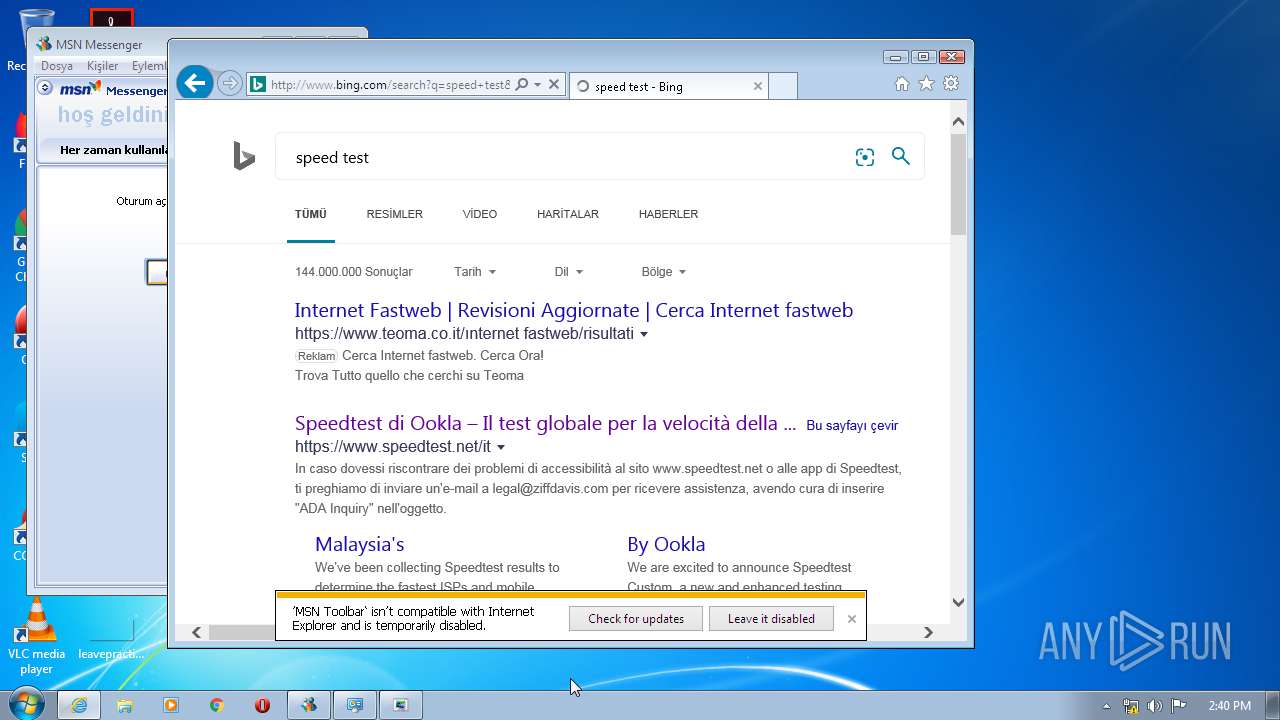Click the remote desktop taskbar button
Viewport: 1280px width, 720px height.
pos(355,705)
